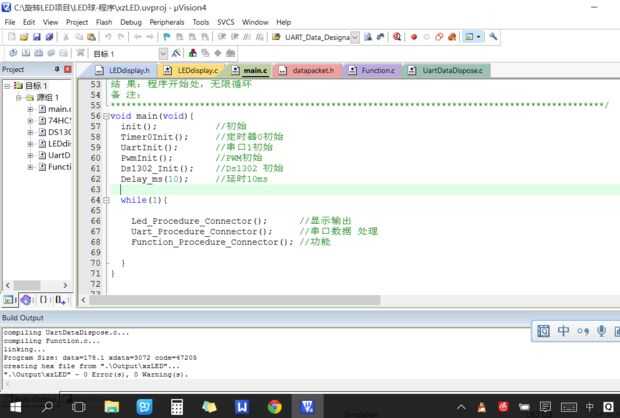Open the Configuration wrench icon
This screenshot has height=418, width=620.
[493, 37]
